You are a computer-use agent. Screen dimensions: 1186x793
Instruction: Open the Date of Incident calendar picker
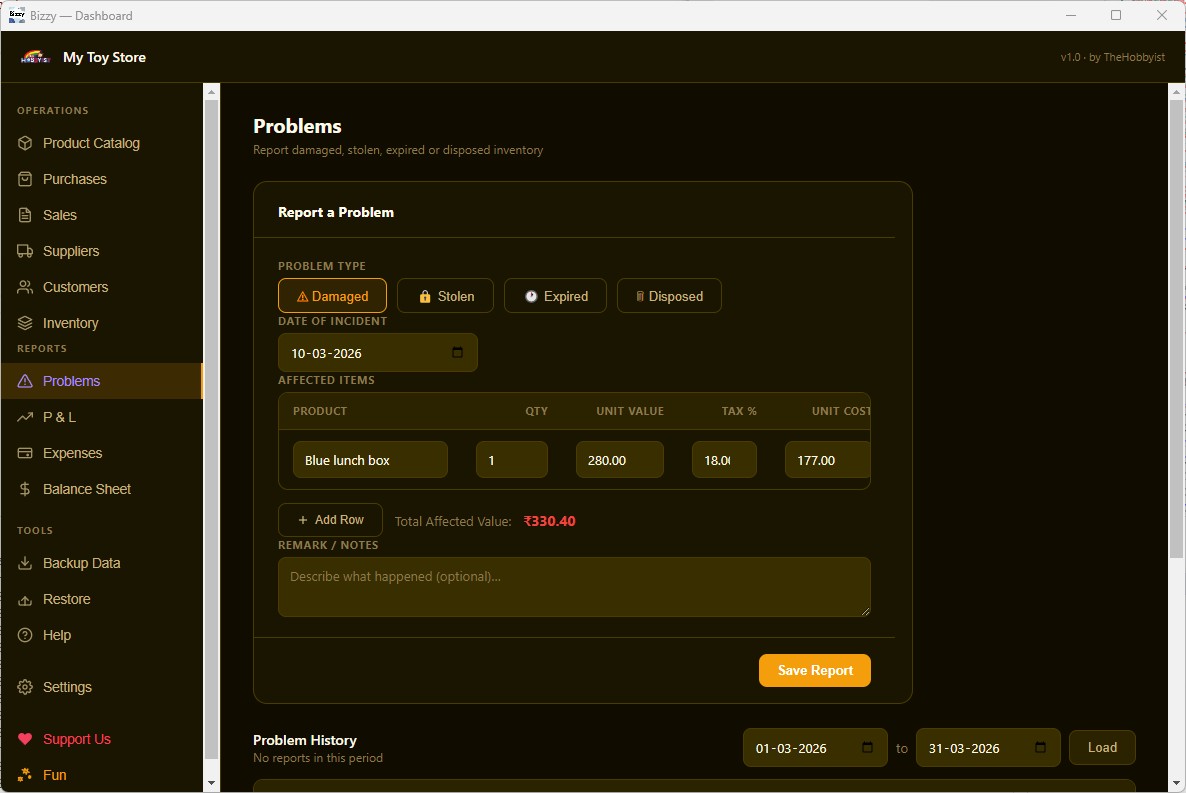click(x=458, y=353)
